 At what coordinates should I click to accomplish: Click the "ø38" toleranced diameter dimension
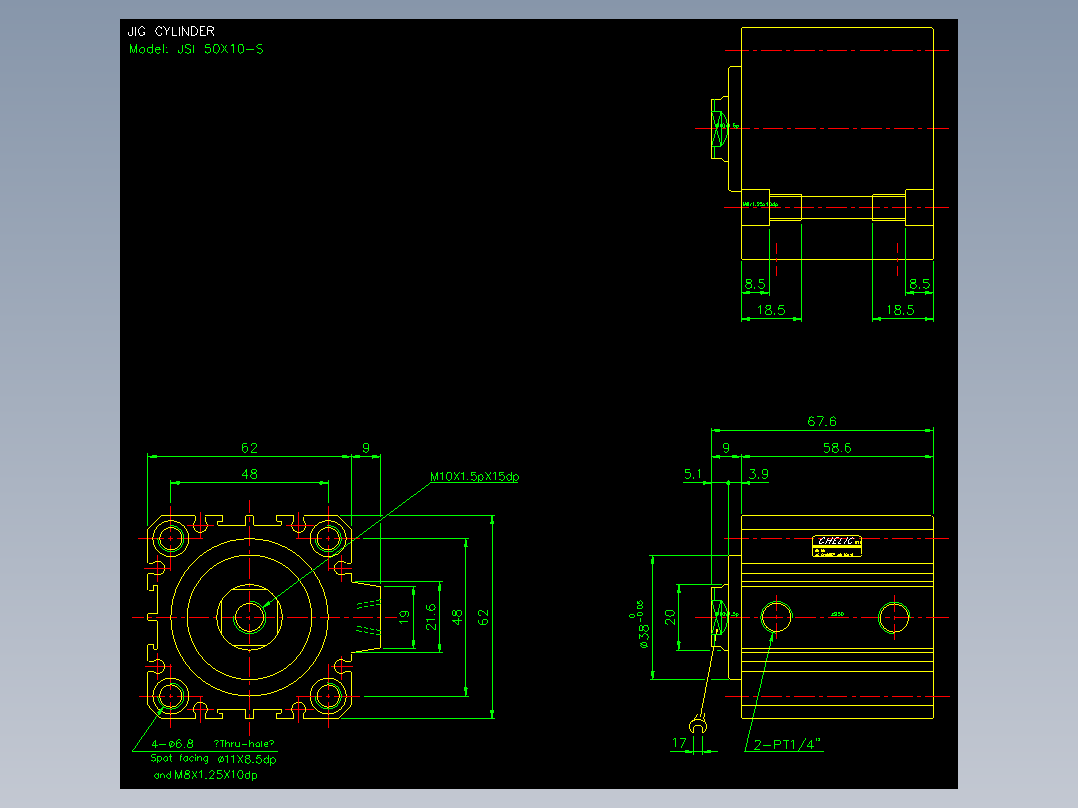pyautogui.click(x=641, y=624)
